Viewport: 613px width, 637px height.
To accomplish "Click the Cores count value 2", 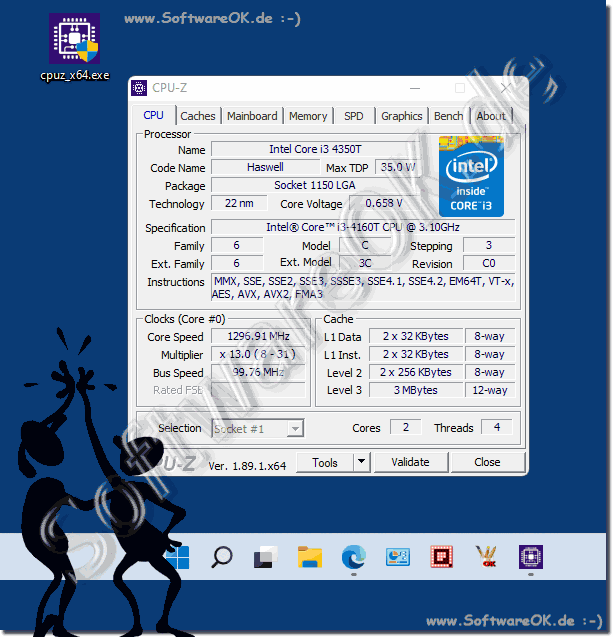I will [x=405, y=427].
